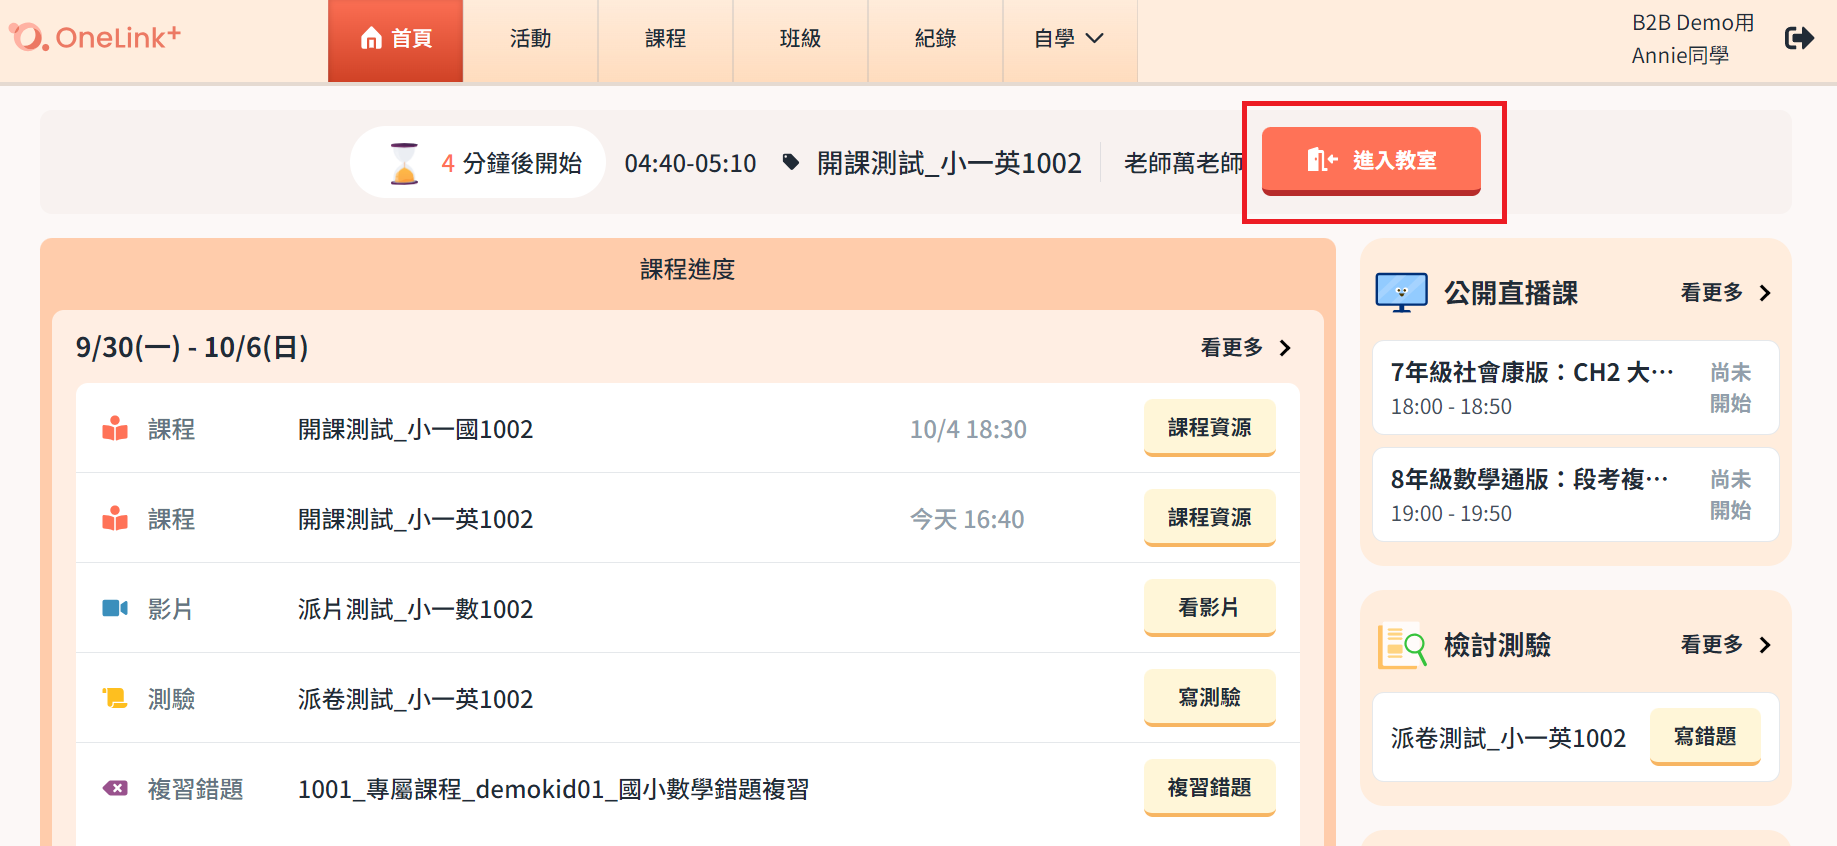Open the 7年級社會康版 live class card
Viewport: 1837px width, 846px height.
[1575, 388]
